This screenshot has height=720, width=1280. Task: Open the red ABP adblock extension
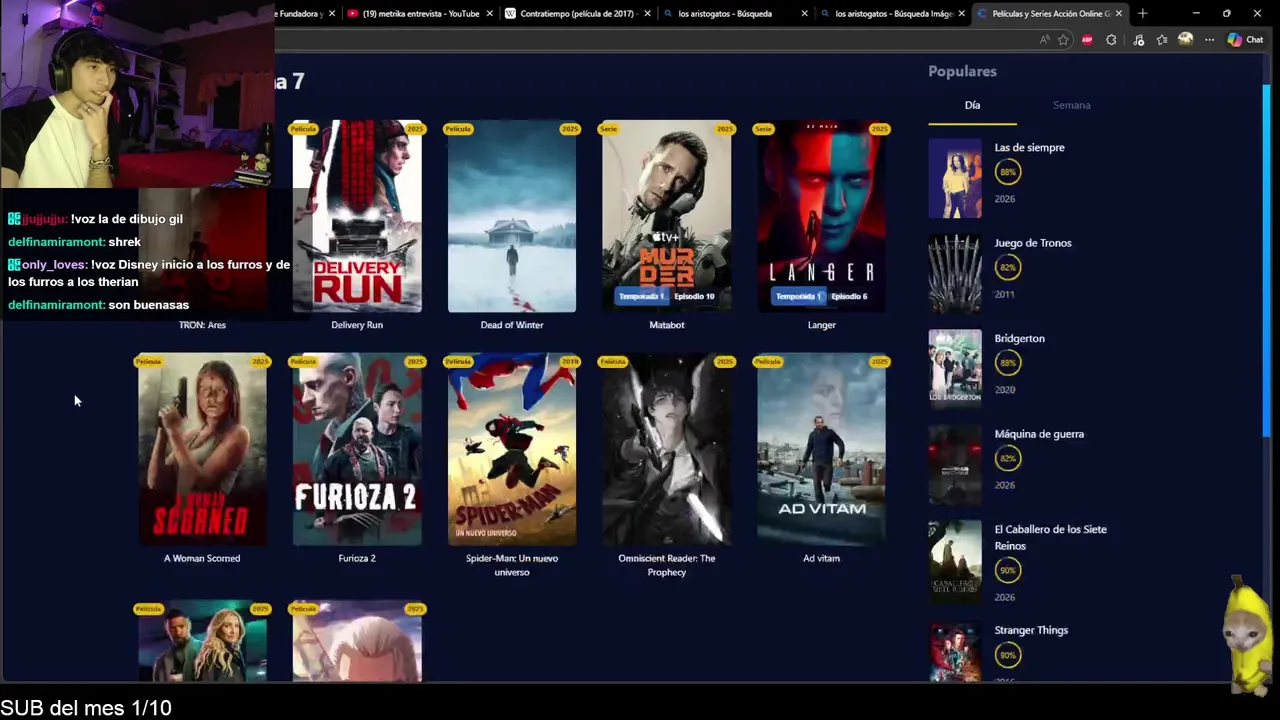(1087, 40)
